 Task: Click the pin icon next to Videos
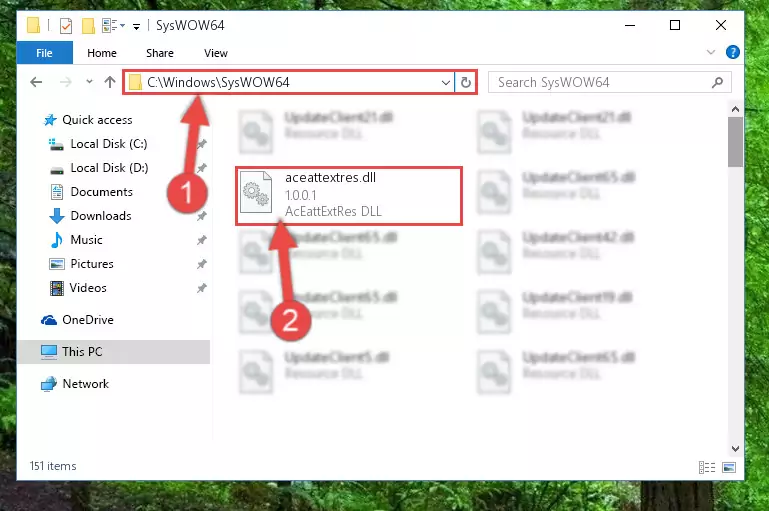click(202, 288)
